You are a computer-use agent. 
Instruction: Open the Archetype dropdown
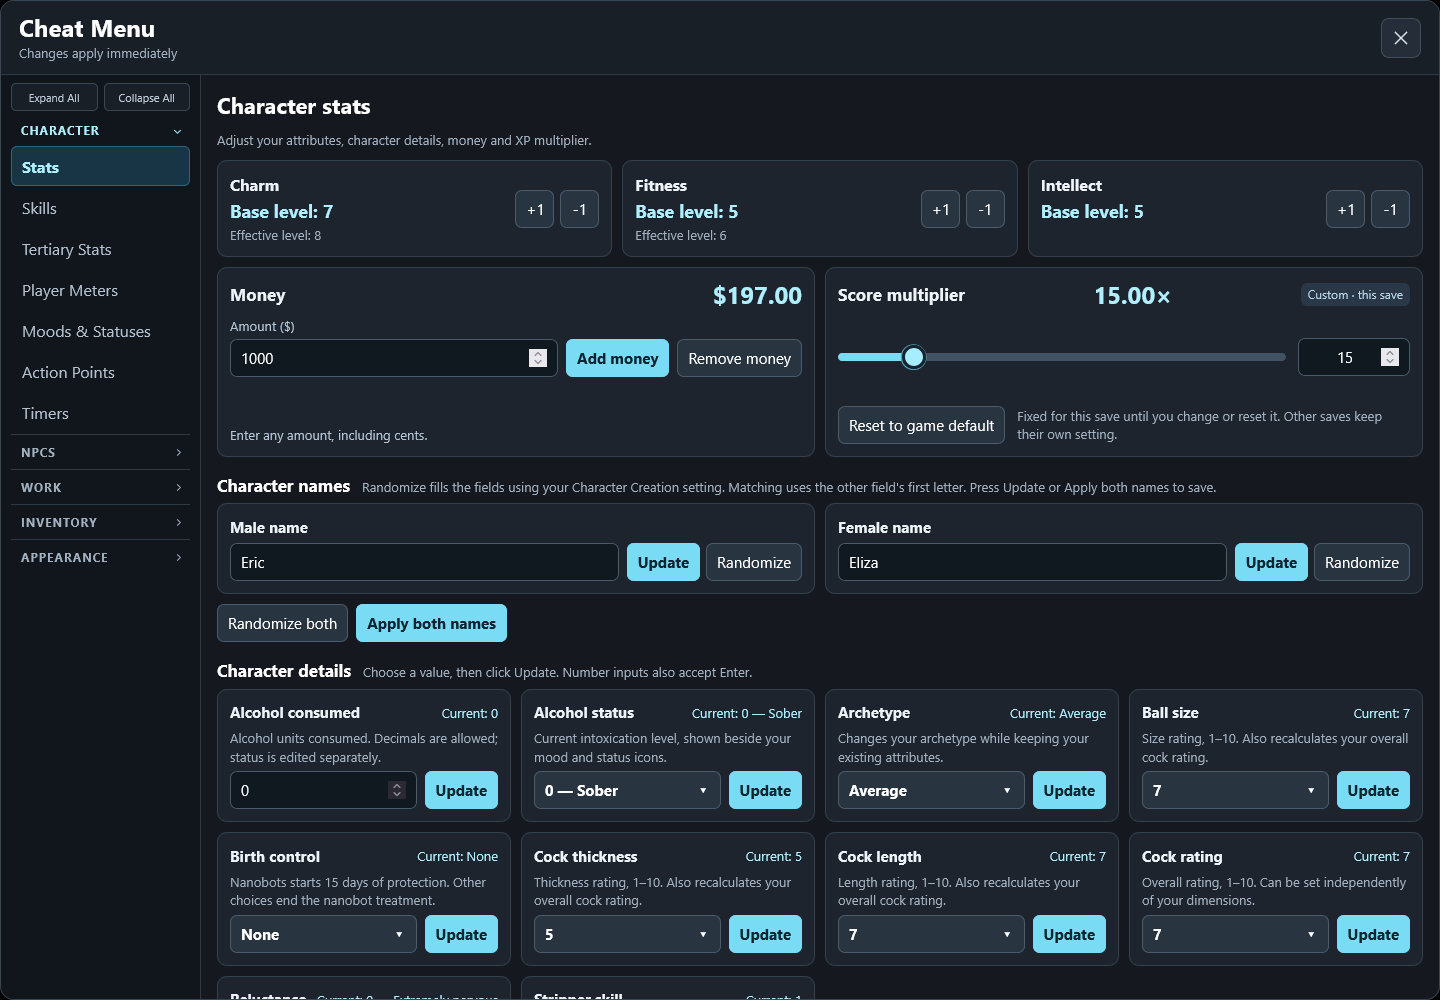pos(931,790)
